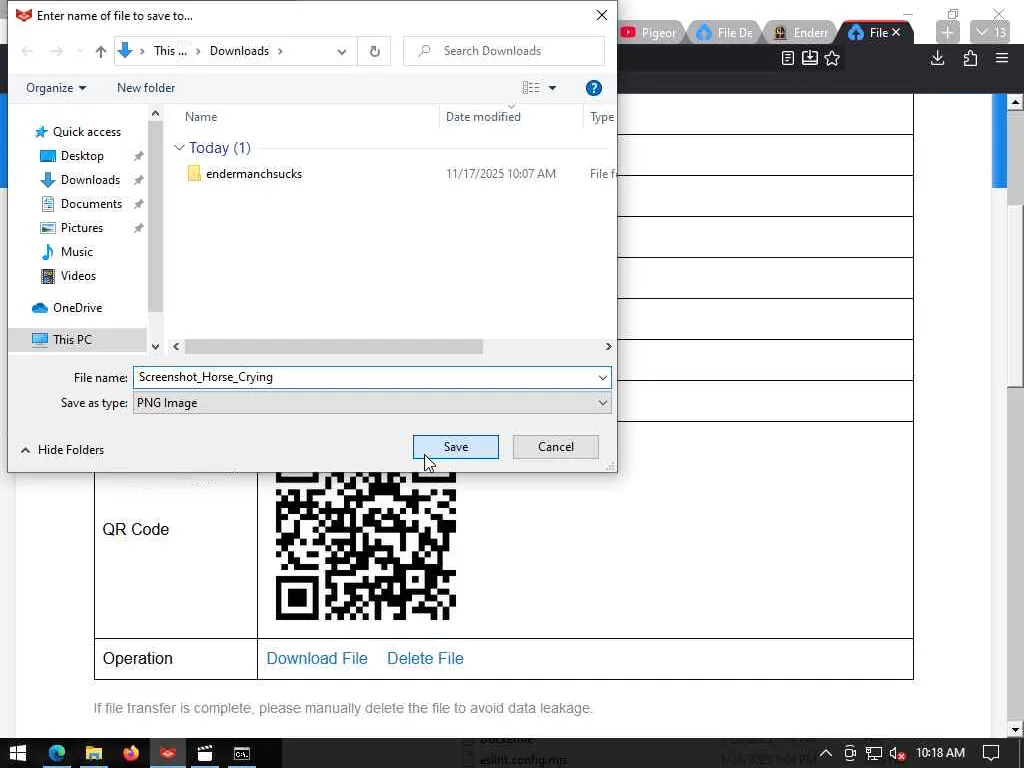Click the Search Downloads field
This screenshot has width=1024, height=768.
pyautogui.click(x=504, y=51)
